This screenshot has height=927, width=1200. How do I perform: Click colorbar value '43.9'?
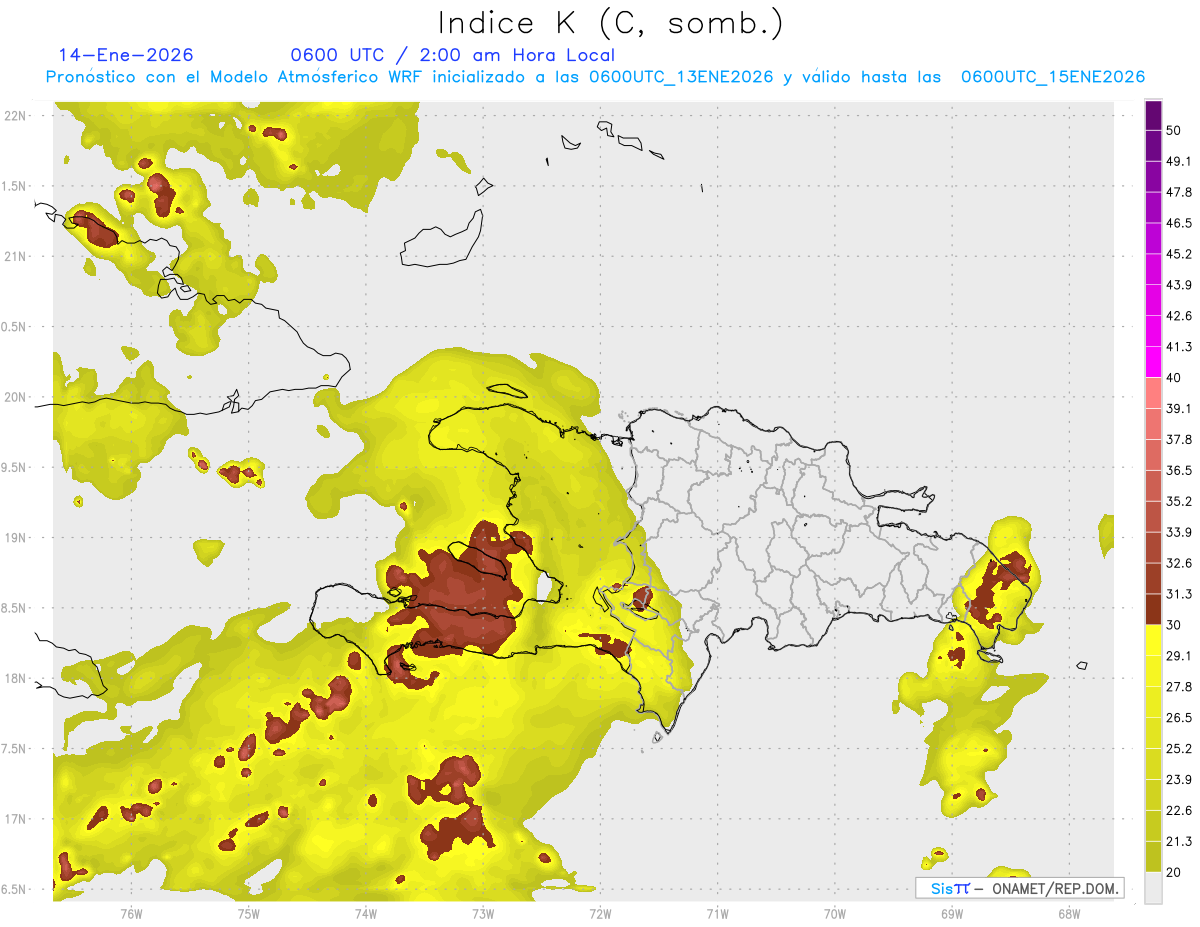tap(1179, 285)
